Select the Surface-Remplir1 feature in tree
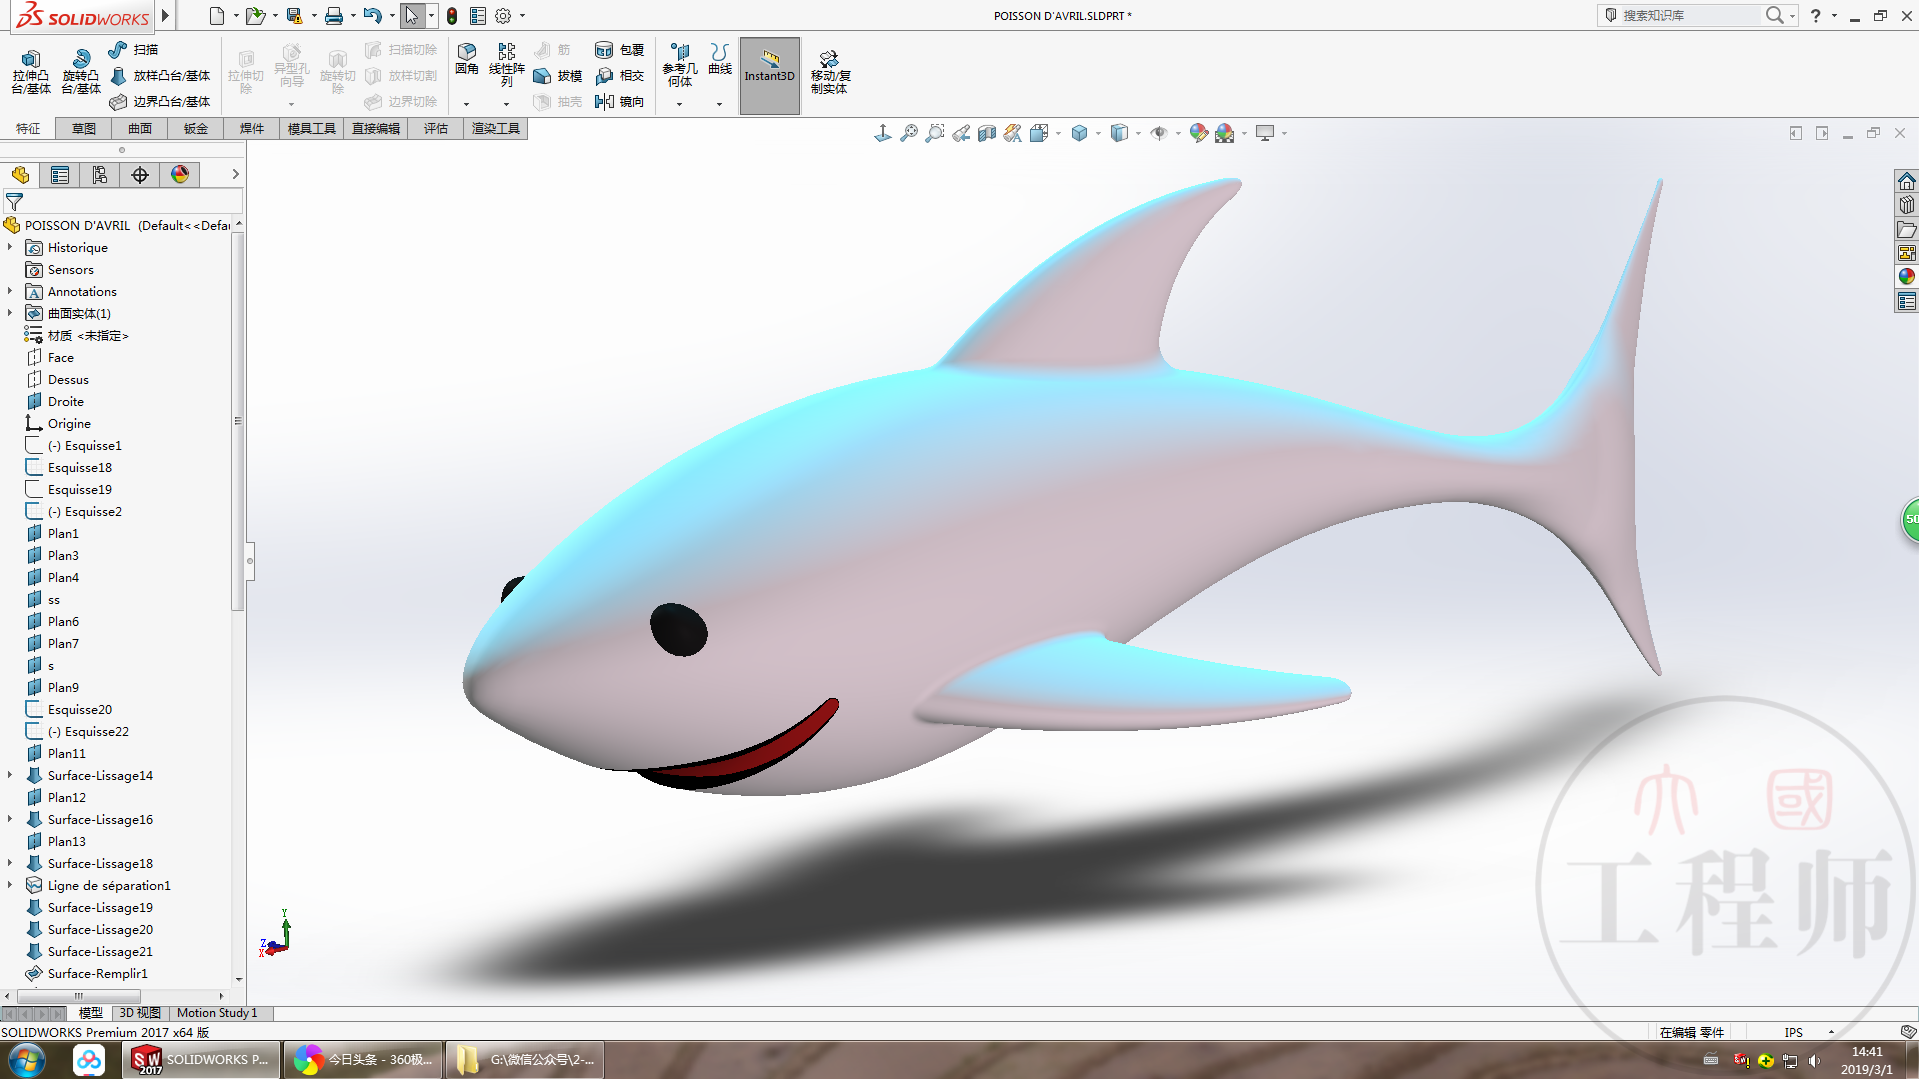Screen dimensions: 1919x1079 tap(97, 973)
